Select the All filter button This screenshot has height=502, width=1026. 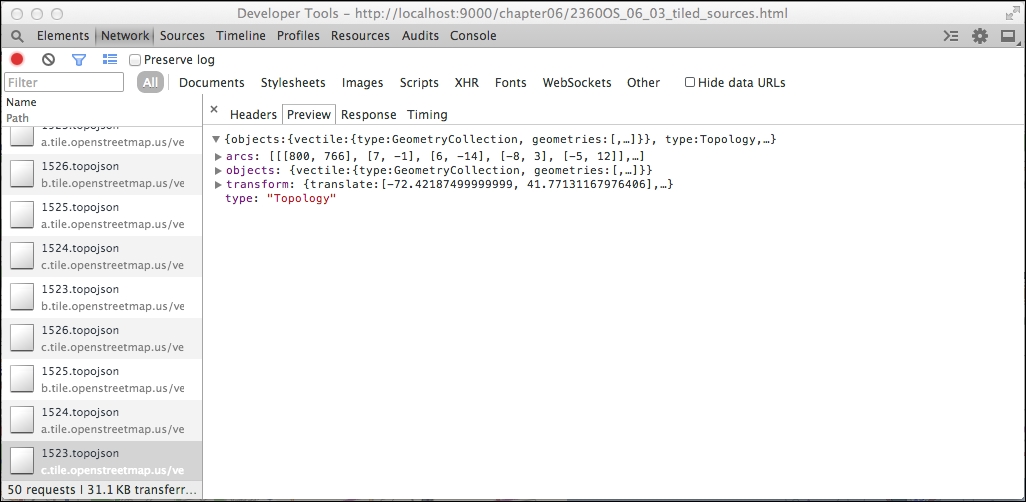point(150,82)
